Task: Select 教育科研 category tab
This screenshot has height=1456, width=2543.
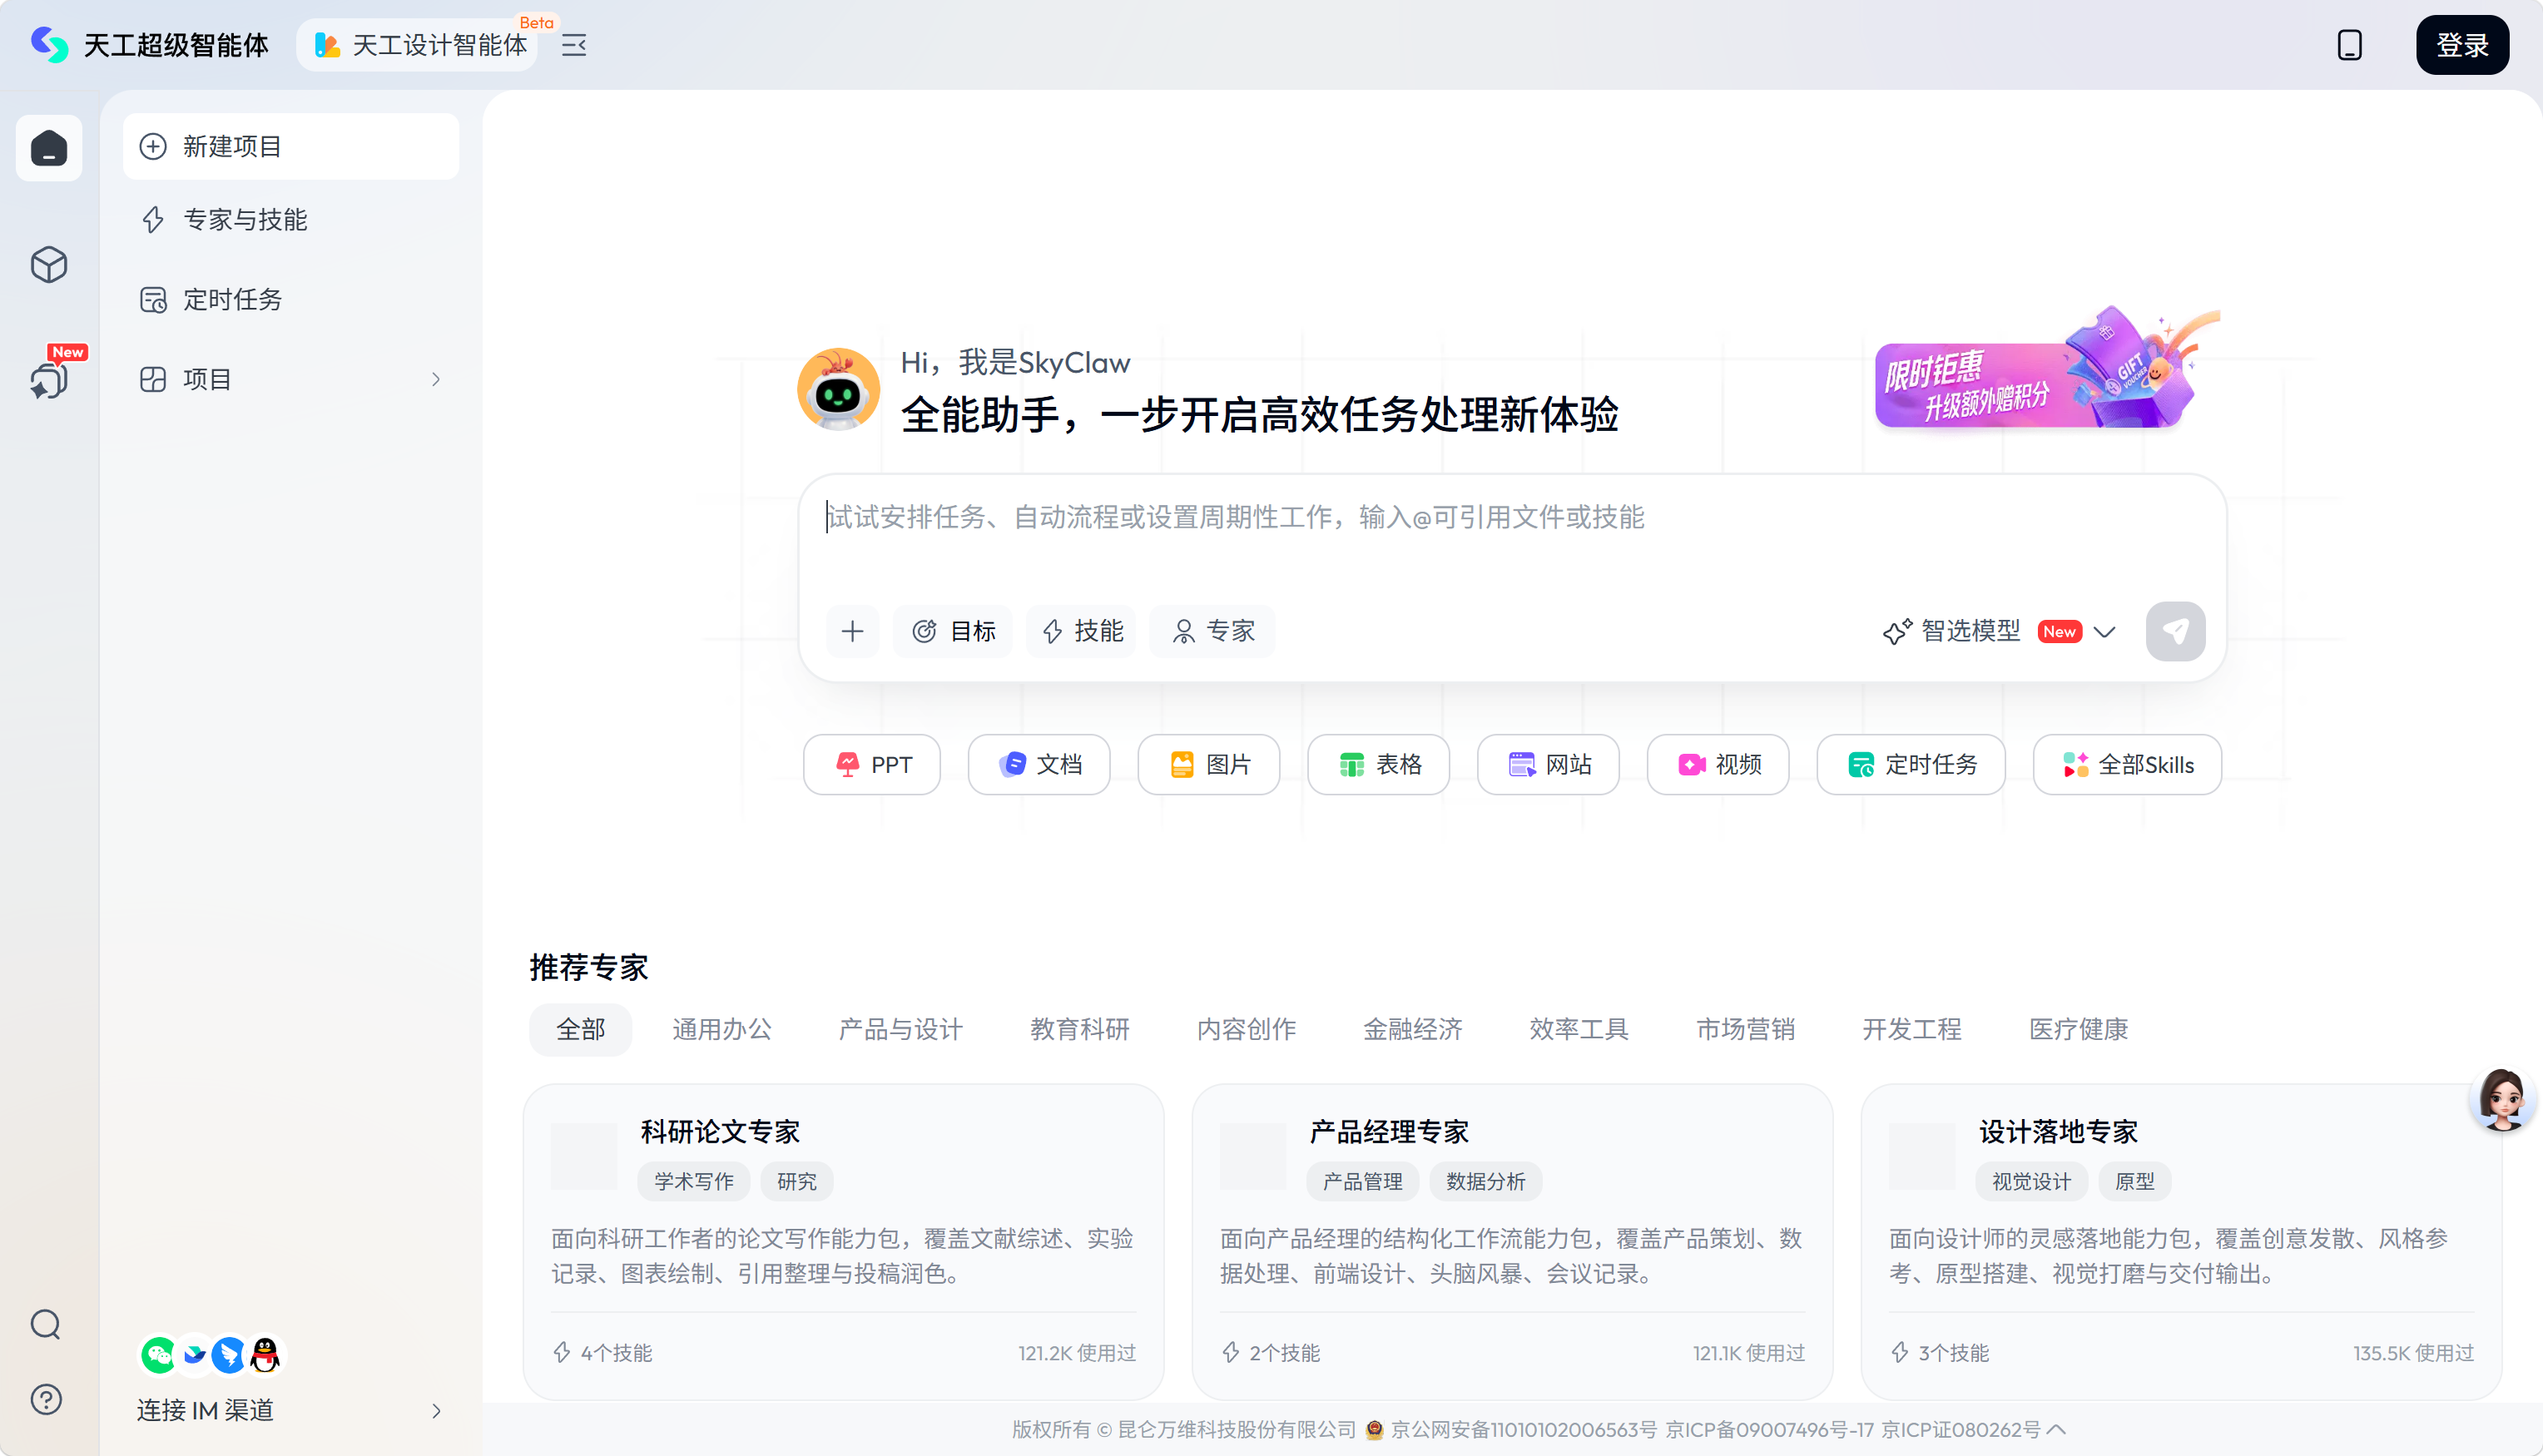Action: [1080, 1028]
